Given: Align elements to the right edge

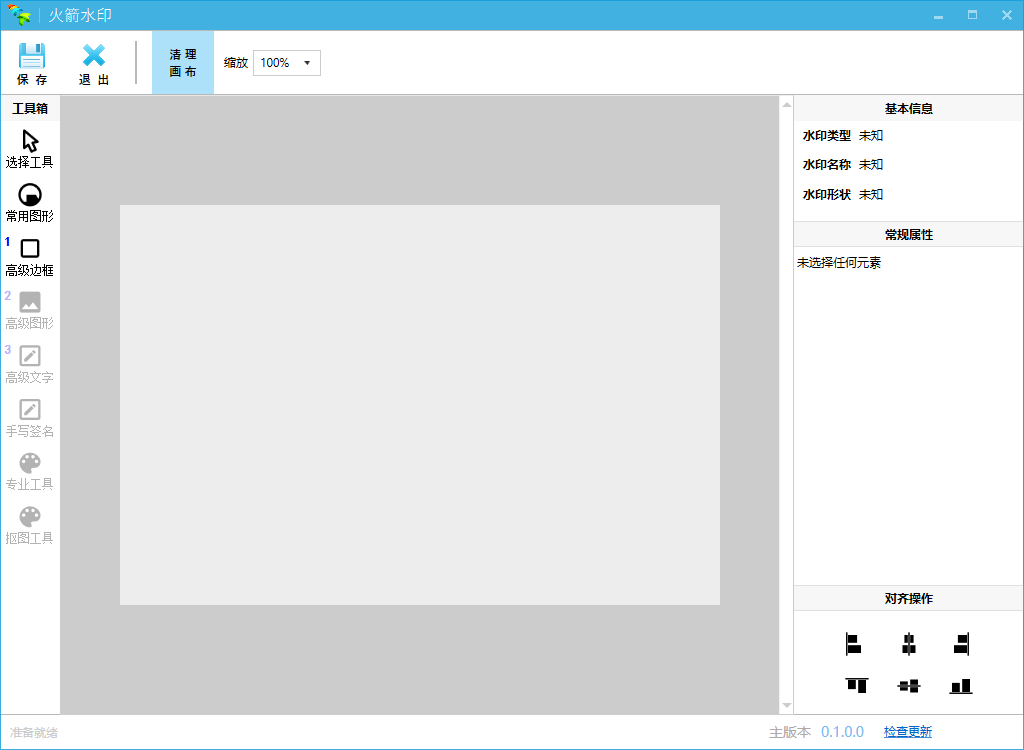Looking at the screenshot, I should point(961,644).
